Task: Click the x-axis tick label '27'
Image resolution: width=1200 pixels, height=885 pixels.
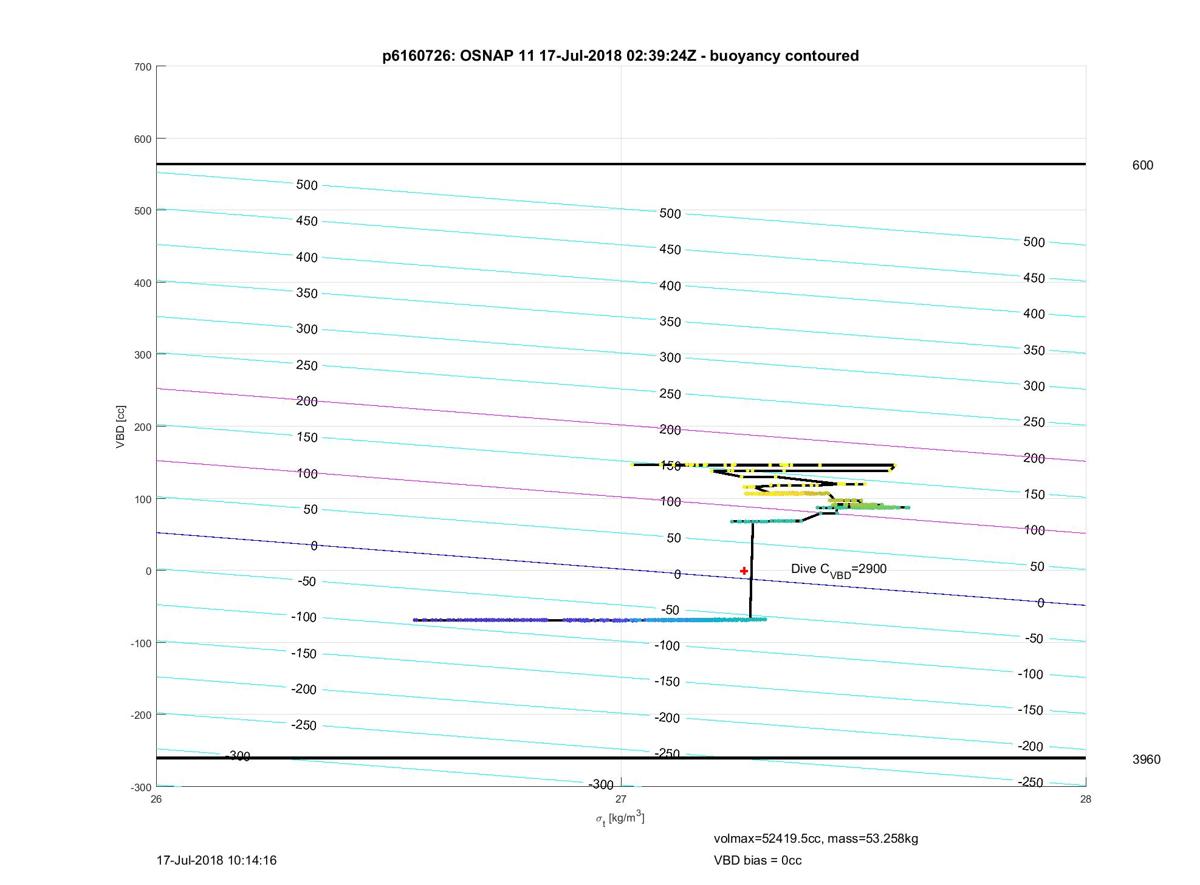Action: 621,799
